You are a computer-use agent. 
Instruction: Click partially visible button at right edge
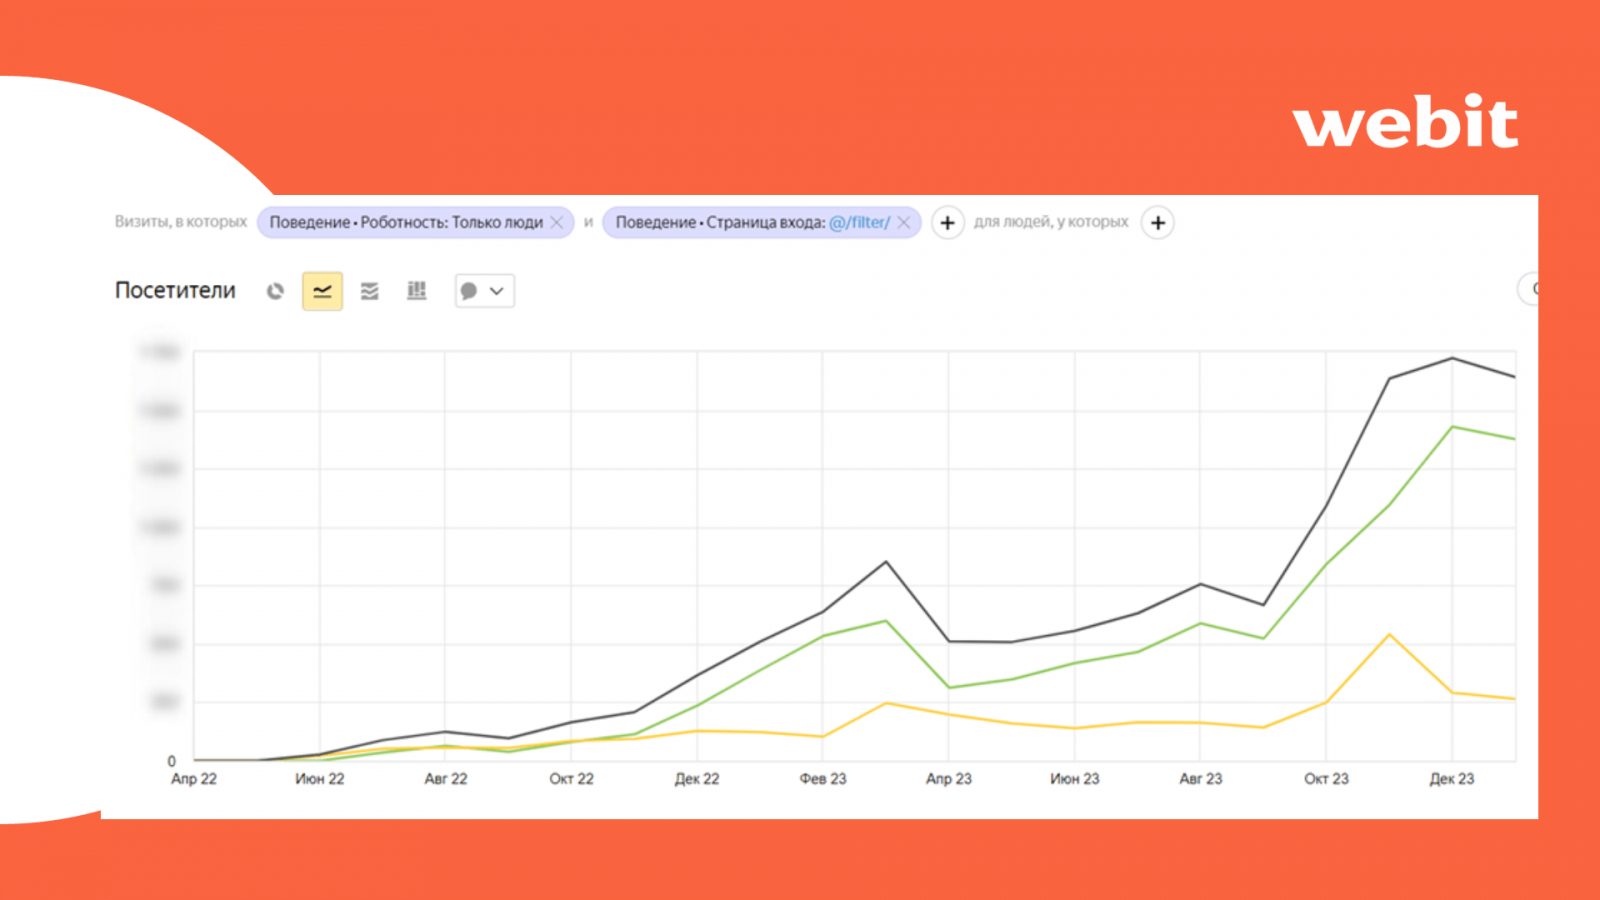[1529, 289]
